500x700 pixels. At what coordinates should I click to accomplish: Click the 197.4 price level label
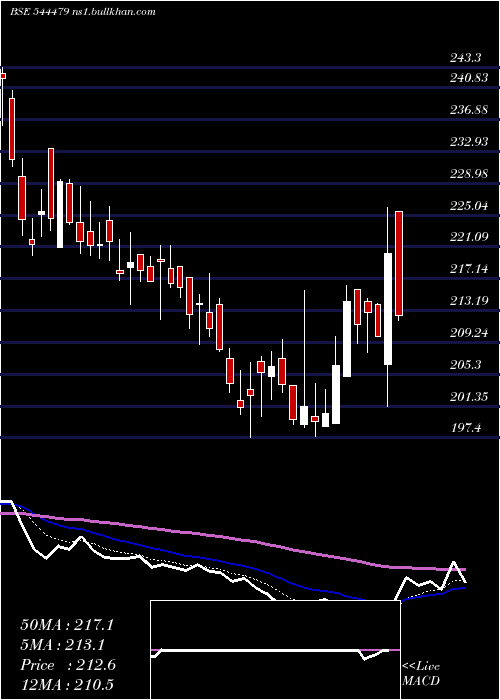tap(465, 428)
